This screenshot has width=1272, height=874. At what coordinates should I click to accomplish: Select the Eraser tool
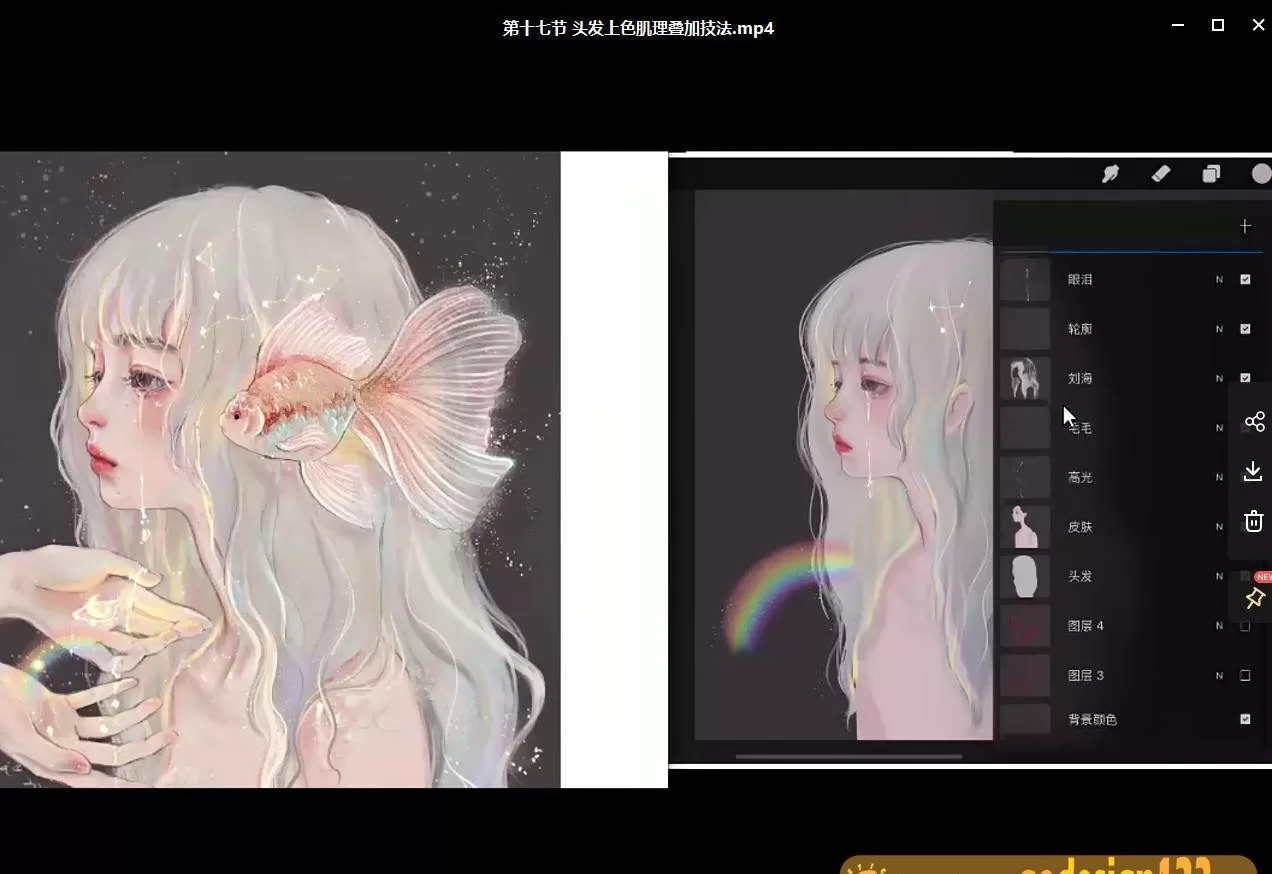pos(1161,173)
